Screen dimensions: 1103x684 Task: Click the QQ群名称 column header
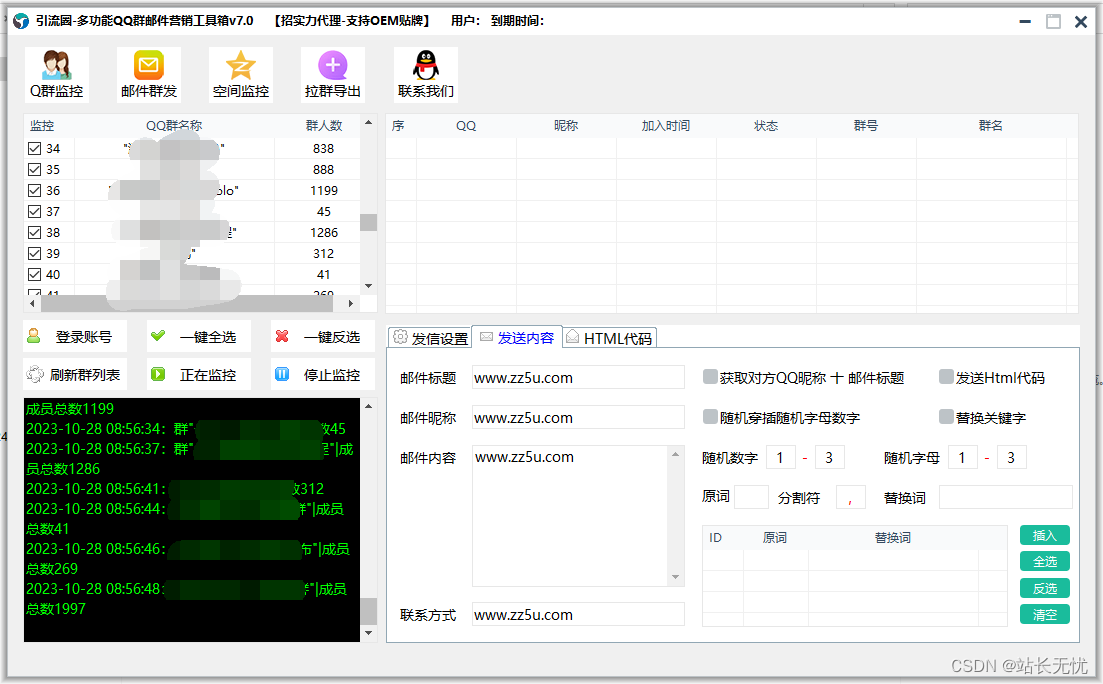pos(174,126)
